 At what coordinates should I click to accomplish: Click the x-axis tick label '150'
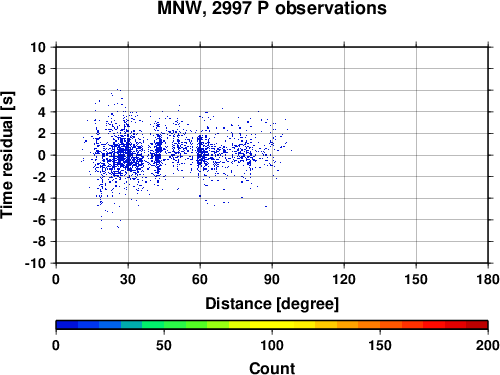click(x=416, y=279)
